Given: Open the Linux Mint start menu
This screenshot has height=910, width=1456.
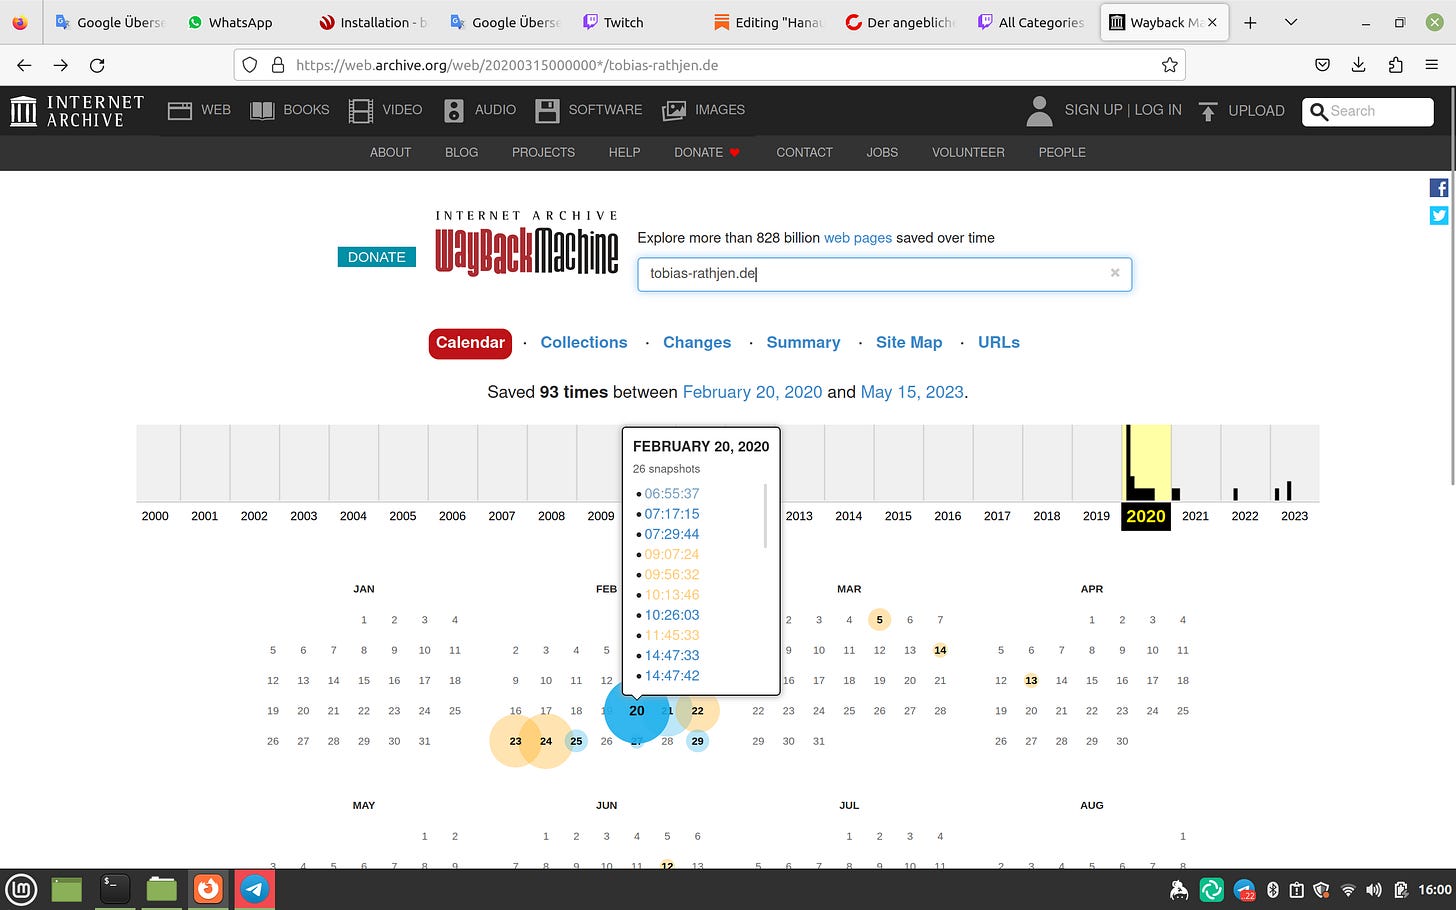Looking at the screenshot, I should click(21, 889).
